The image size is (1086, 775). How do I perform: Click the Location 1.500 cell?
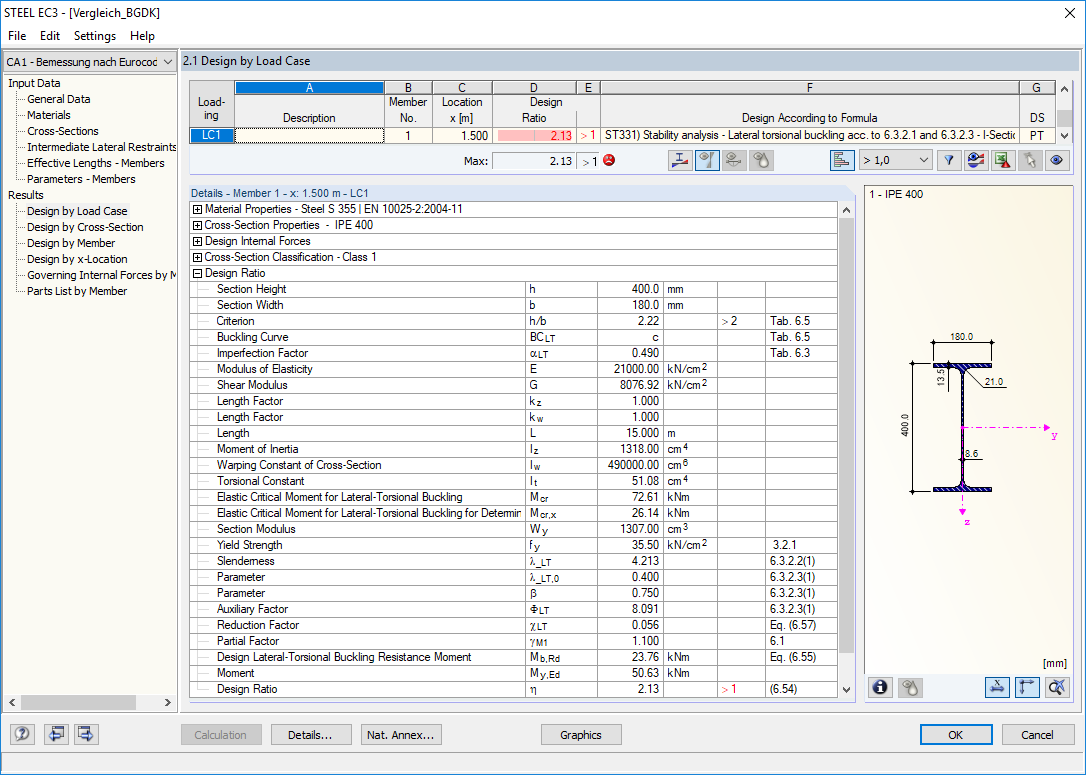point(462,136)
